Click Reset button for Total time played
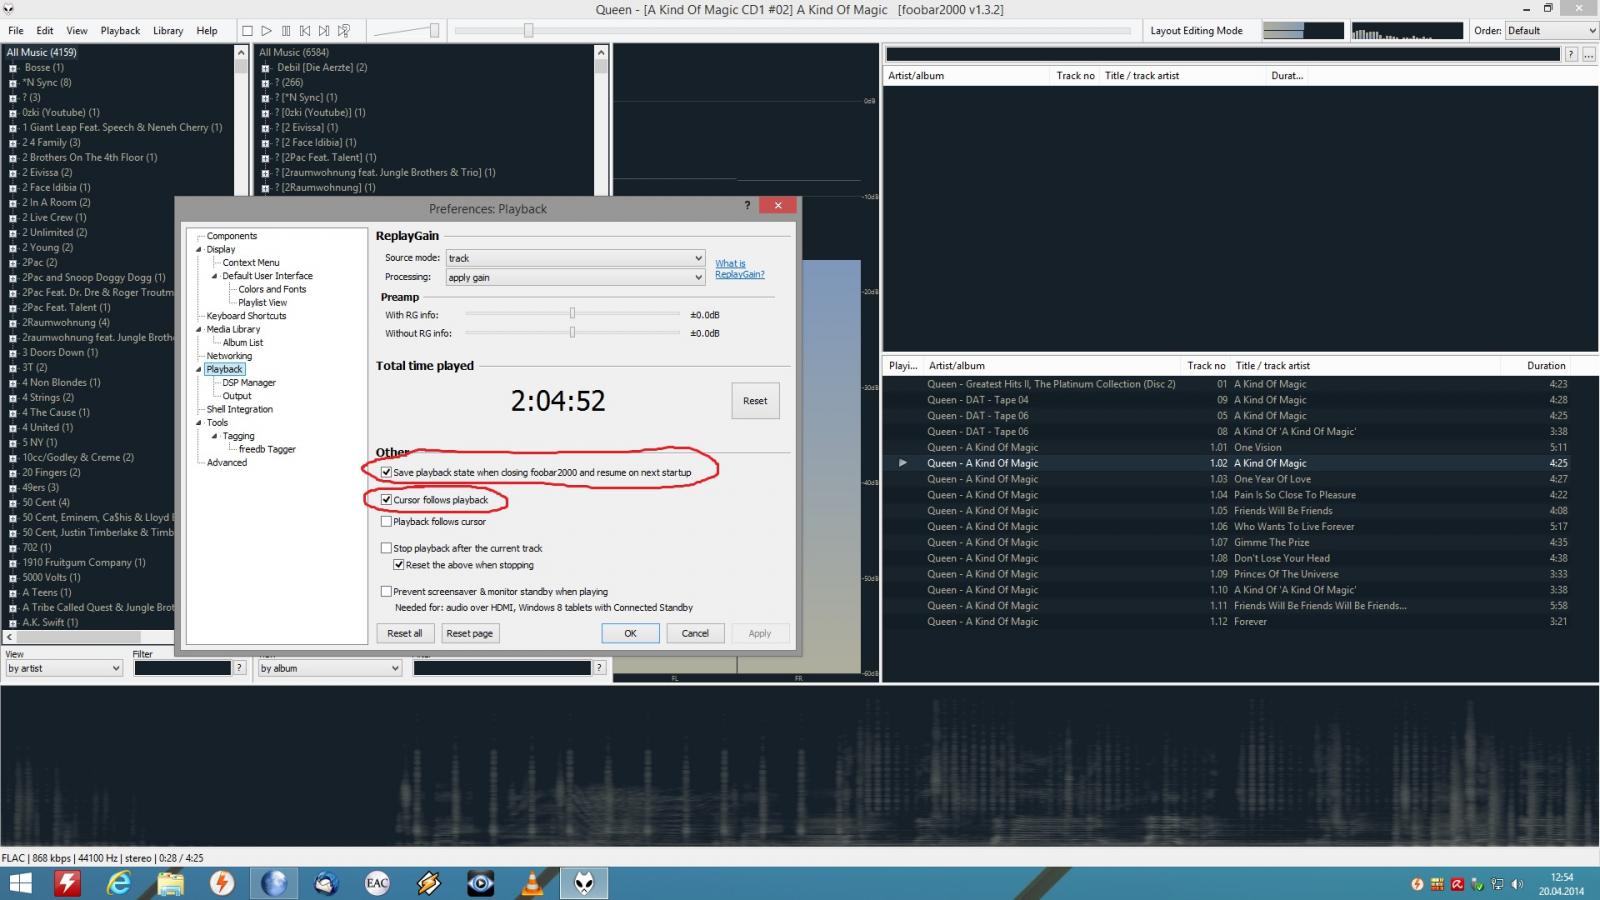This screenshot has width=1600, height=900. pyautogui.click(x=755, y=401)
